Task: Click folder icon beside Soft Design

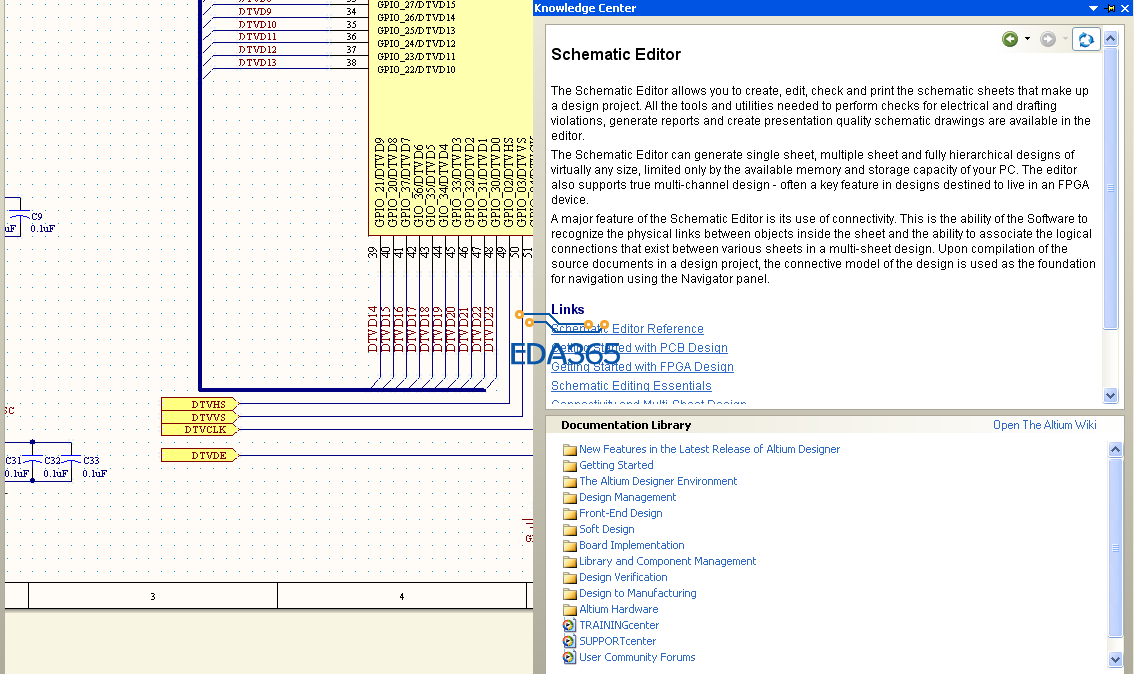Action: [x=569, y=529]
